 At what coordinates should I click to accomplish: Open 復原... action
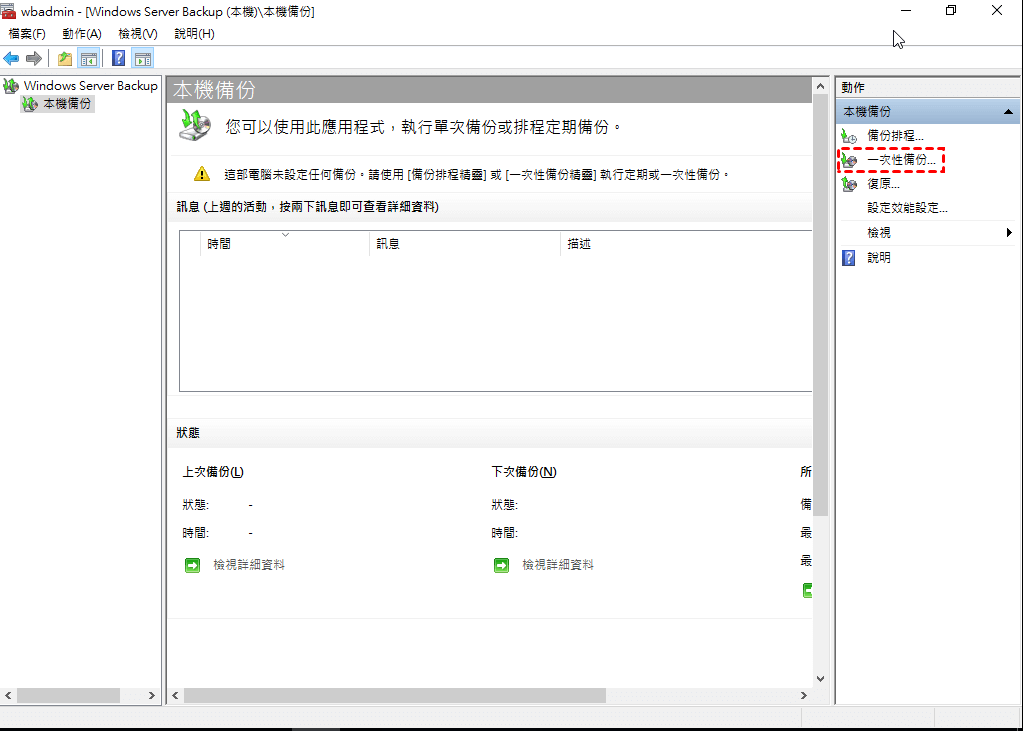click(x=883, y=185)
